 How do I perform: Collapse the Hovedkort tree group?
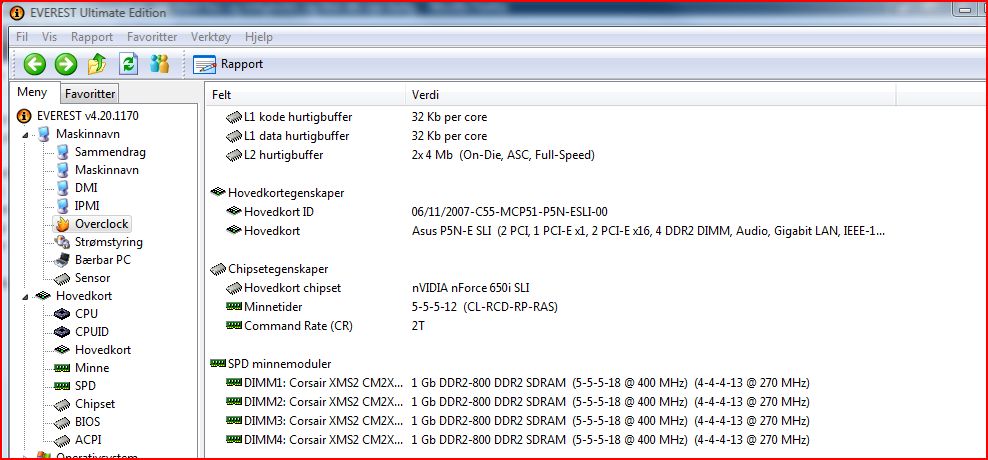pos(25,296)
